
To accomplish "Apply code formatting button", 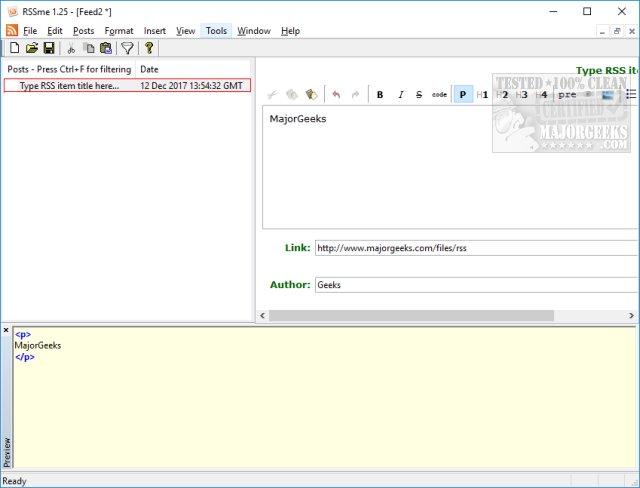I will click(x=439, y=94).
